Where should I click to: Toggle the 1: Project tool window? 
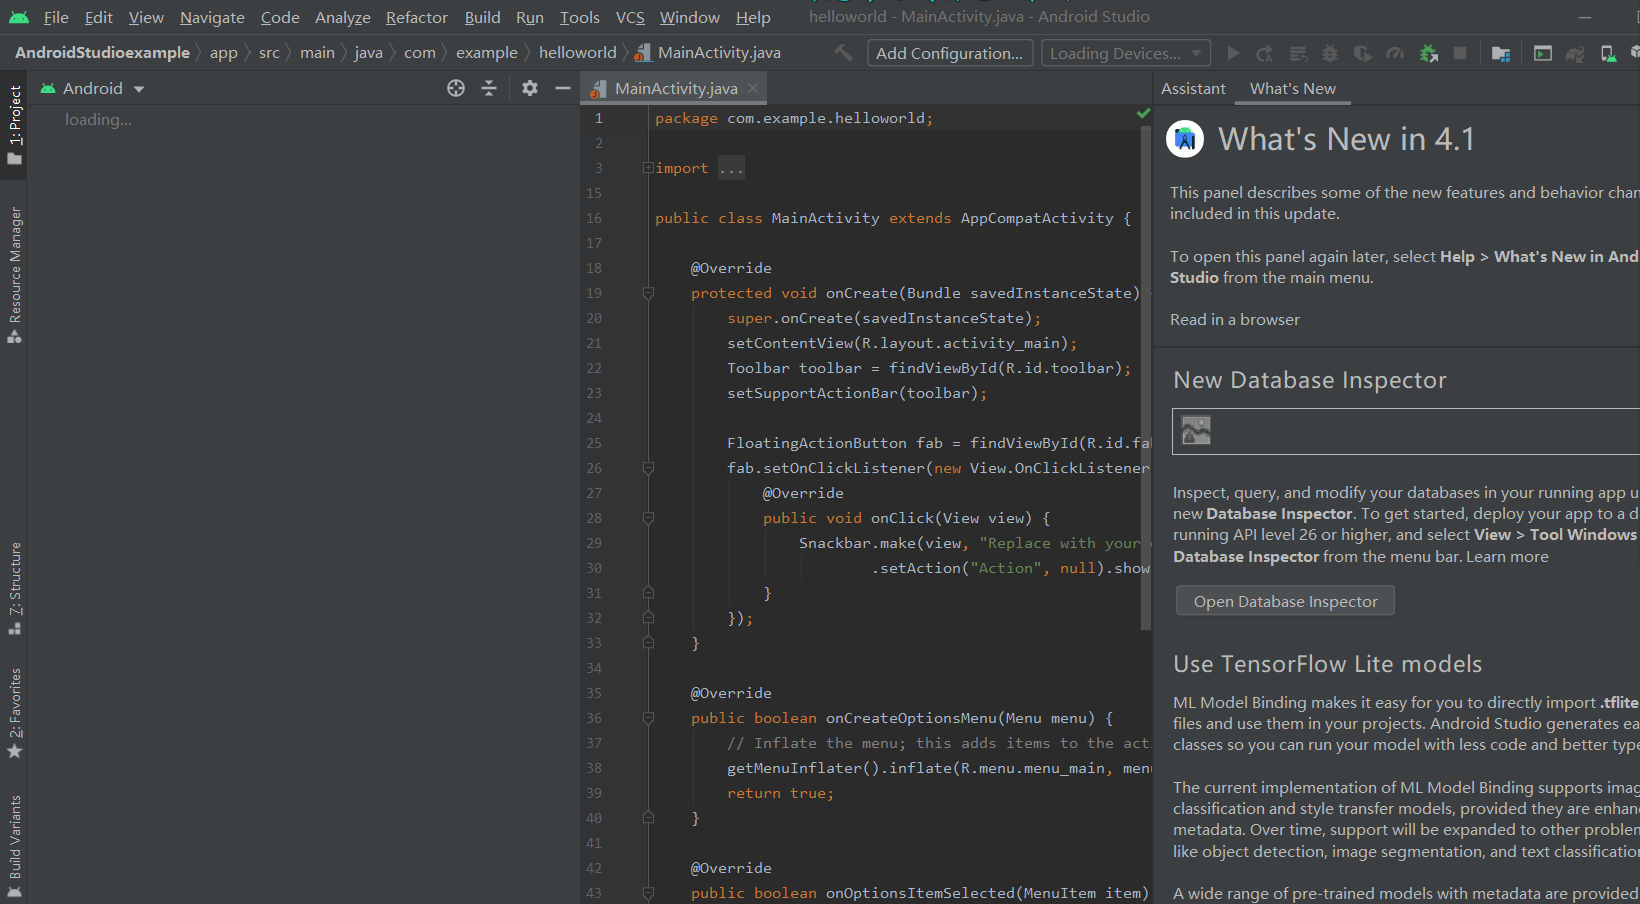(14, 125)
